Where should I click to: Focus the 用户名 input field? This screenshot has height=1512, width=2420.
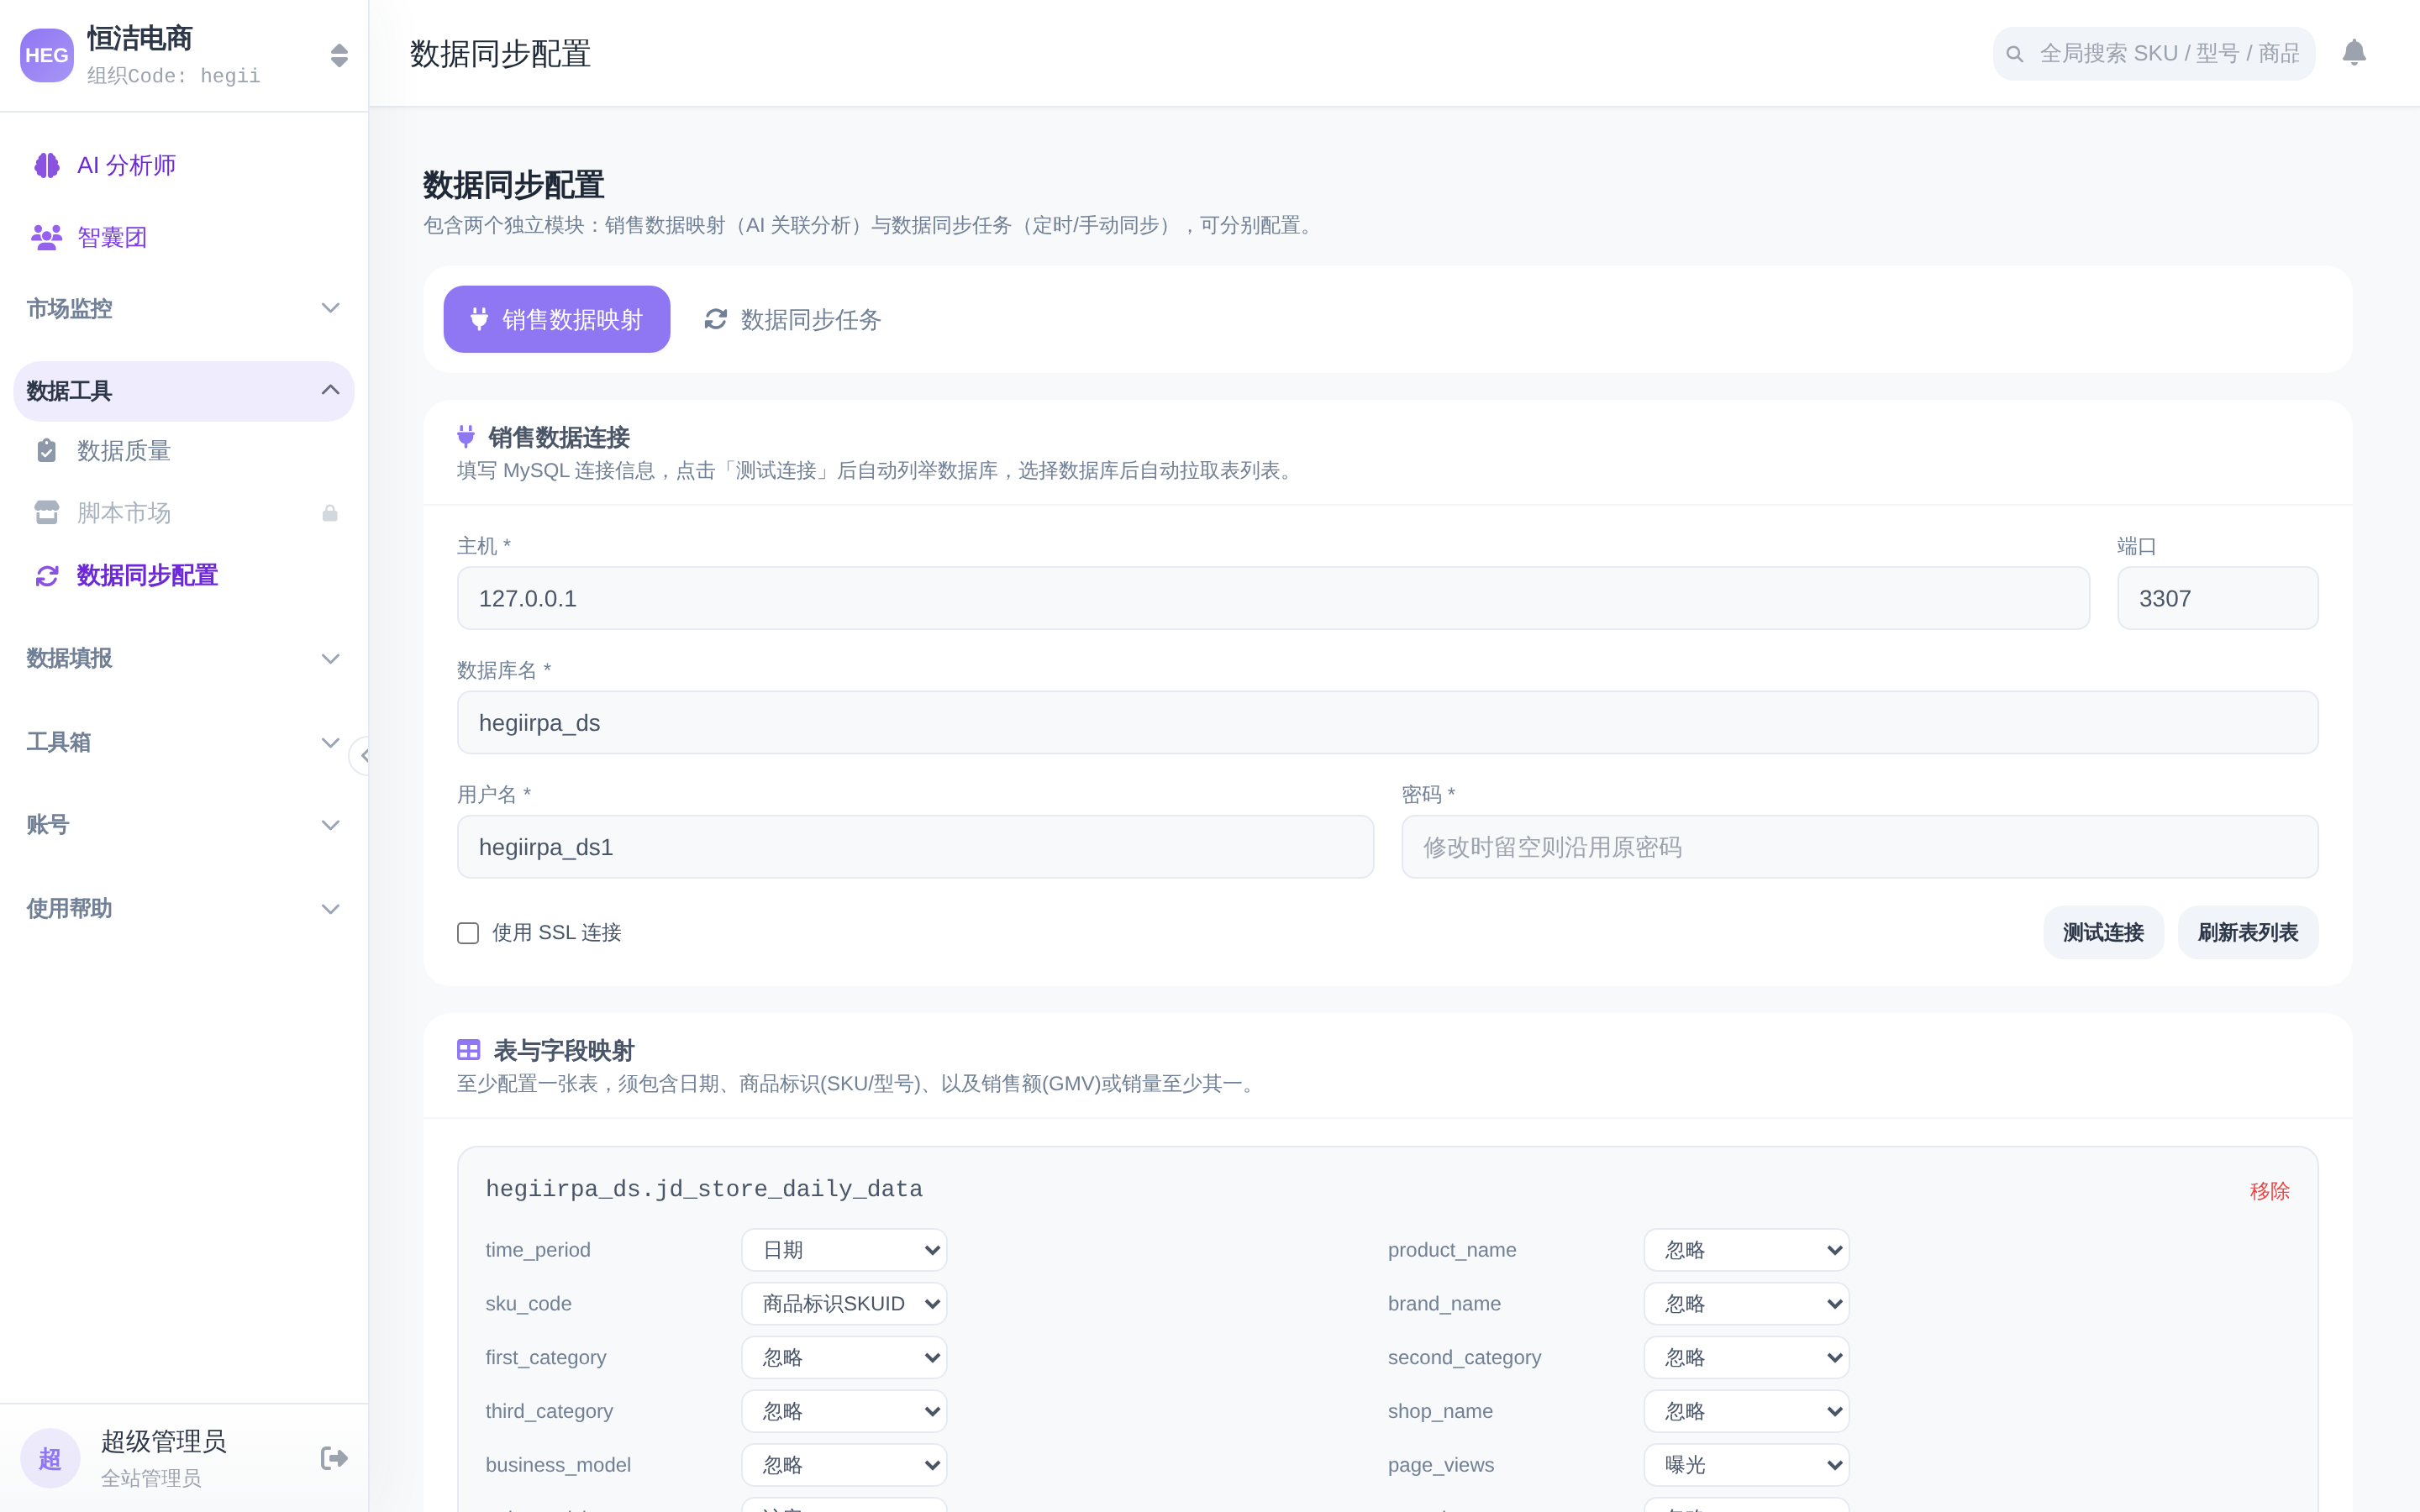coord(915,847)
